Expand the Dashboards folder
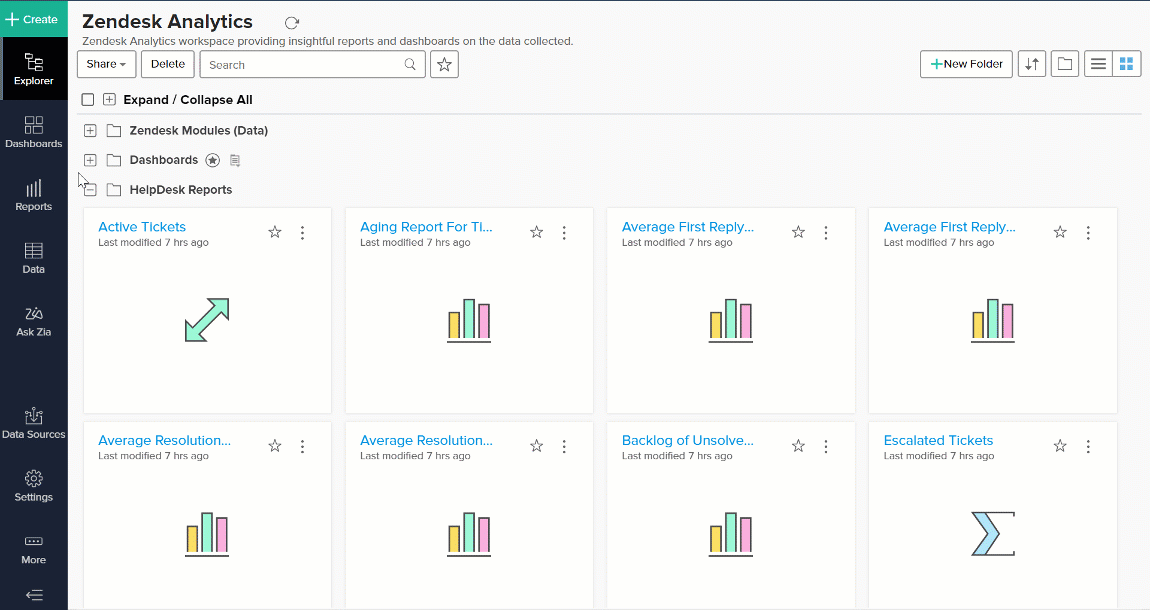1150x610 pixels. pyautogui.click(x=90, y=160)
